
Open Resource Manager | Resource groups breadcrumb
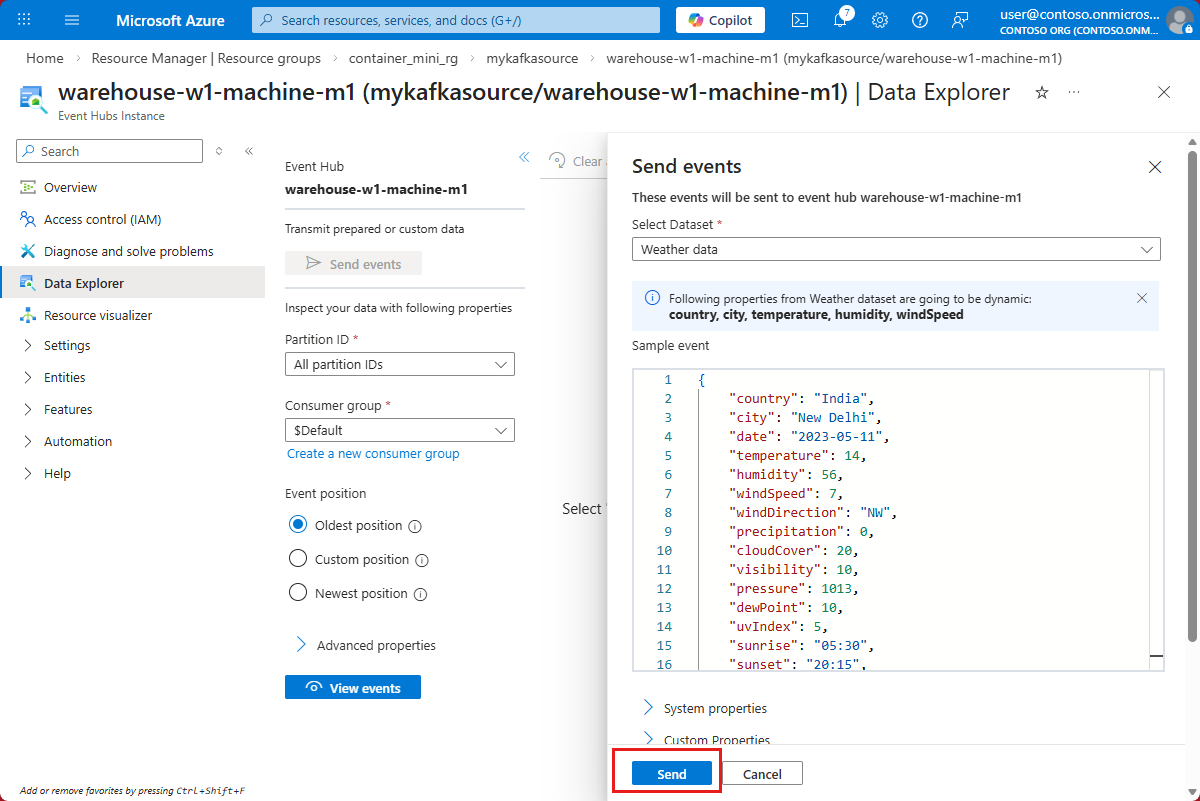206,58
